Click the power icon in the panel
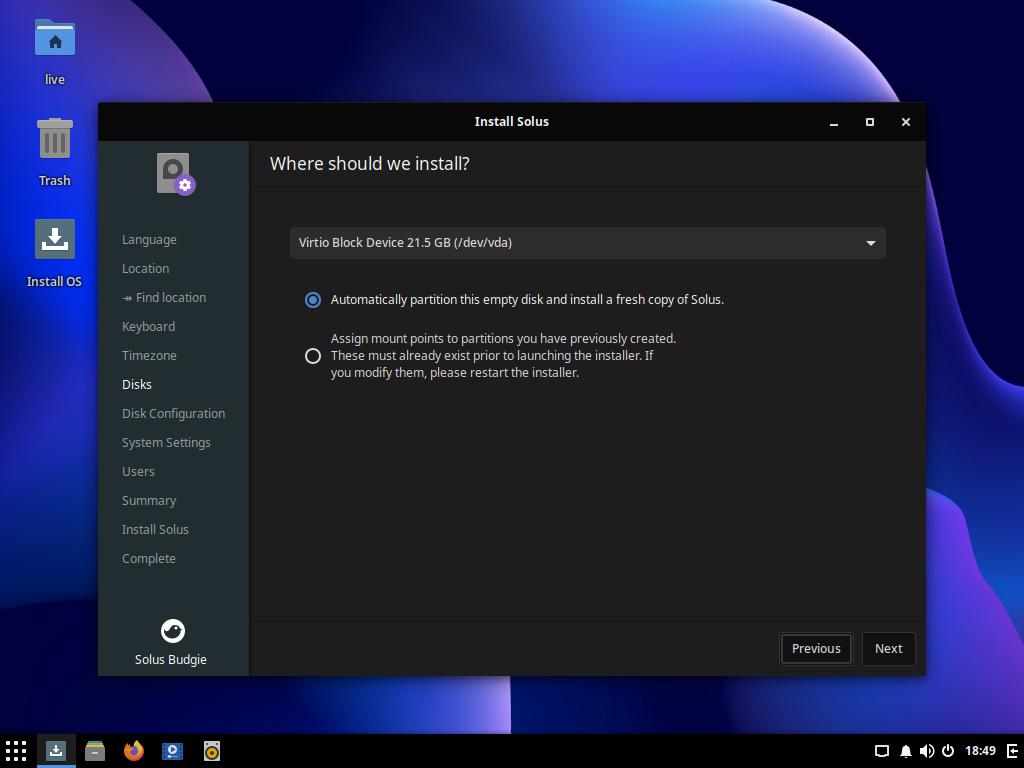 [948, 751]
